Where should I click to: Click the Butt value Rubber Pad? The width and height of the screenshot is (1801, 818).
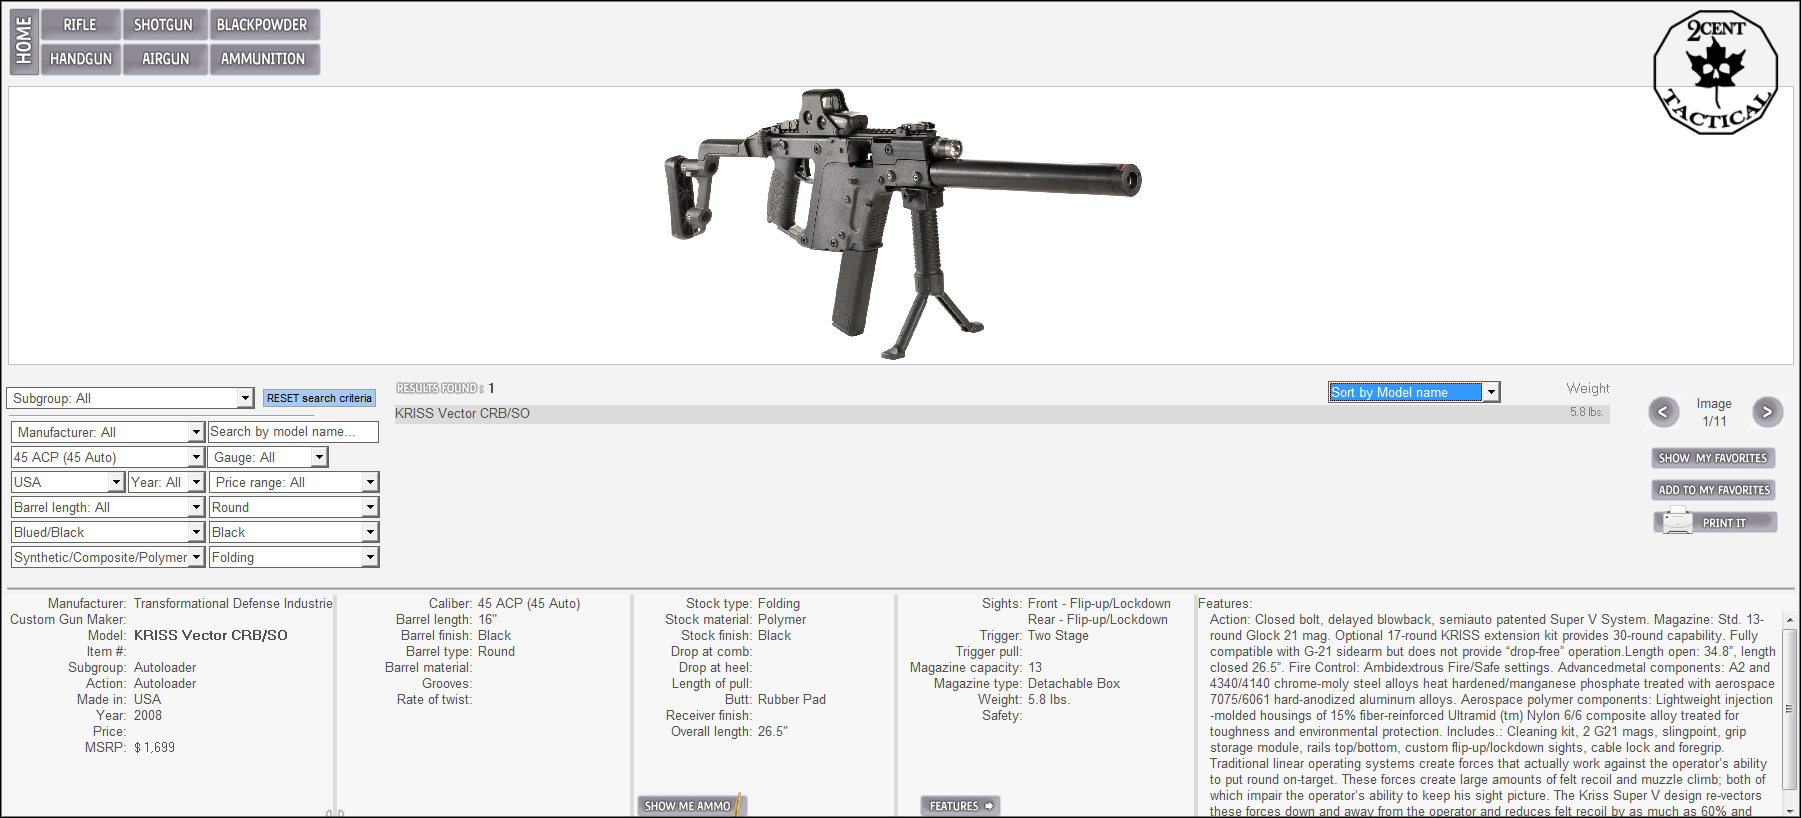792,699
